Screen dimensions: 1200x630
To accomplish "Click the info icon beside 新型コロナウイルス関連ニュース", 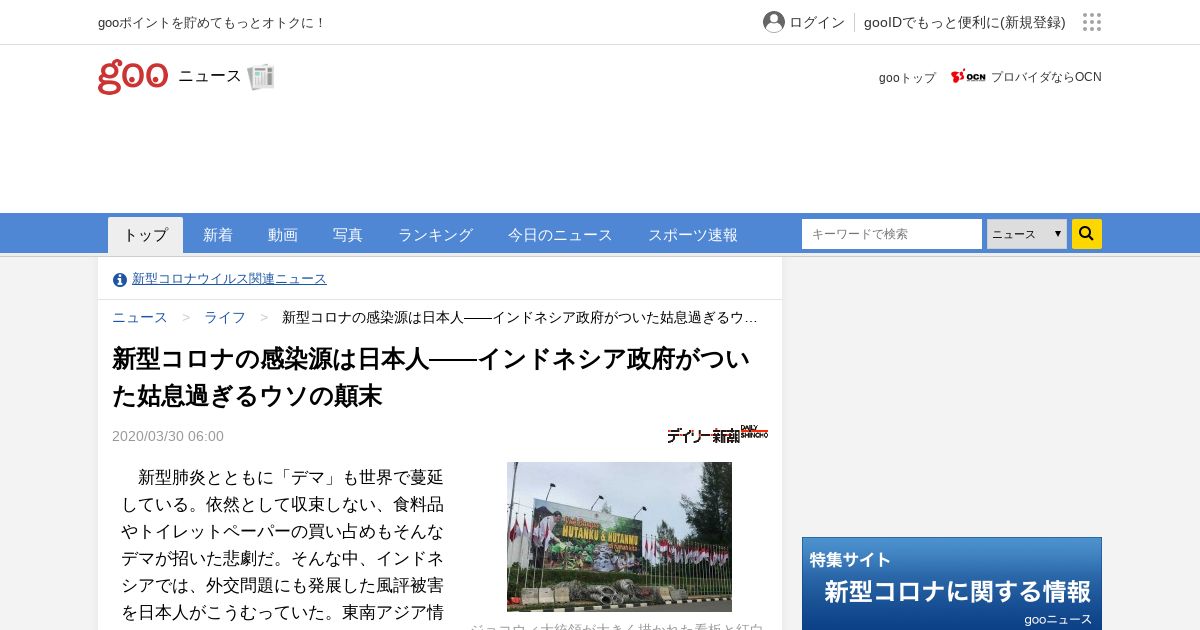I will 120,280.
